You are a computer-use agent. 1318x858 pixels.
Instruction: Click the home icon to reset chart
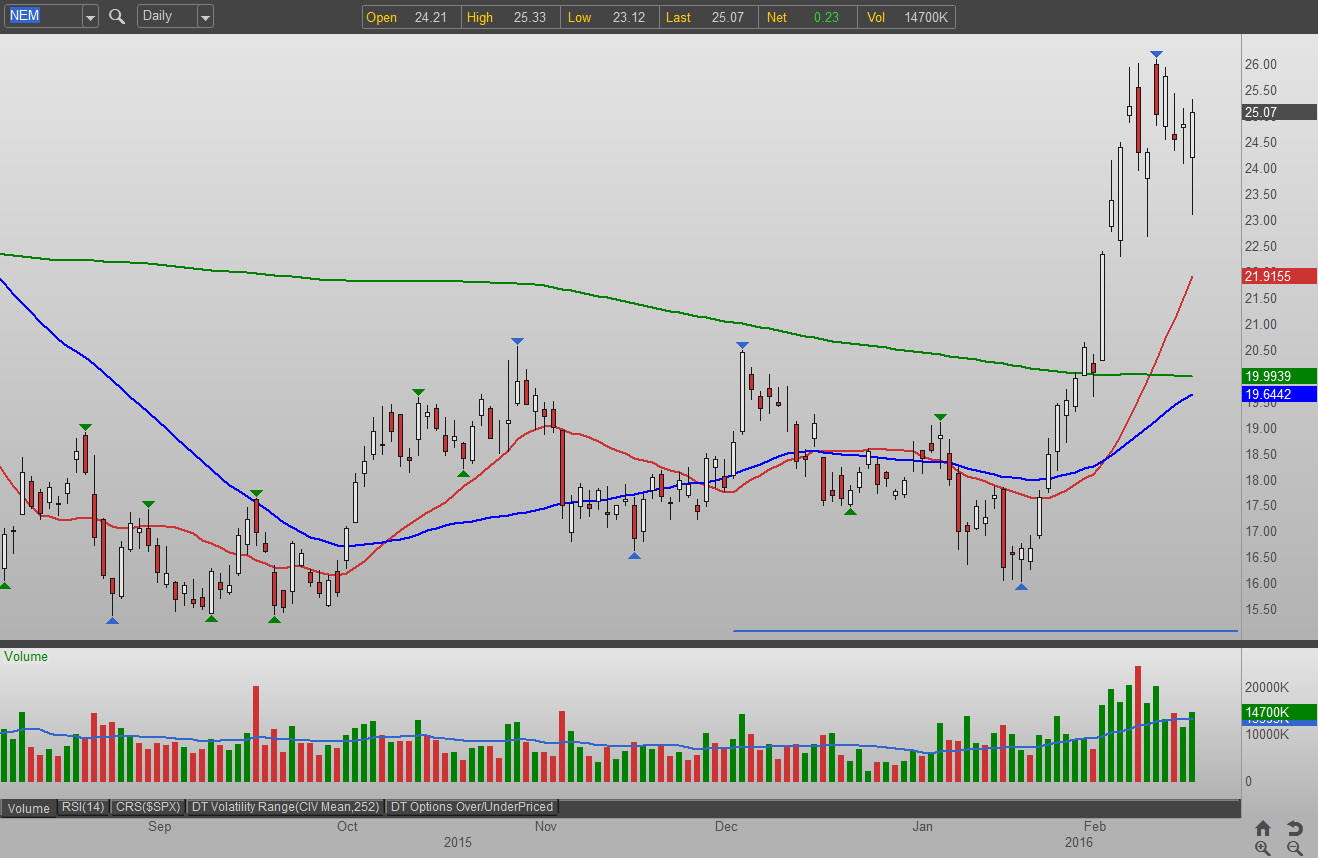[1263, 828]
